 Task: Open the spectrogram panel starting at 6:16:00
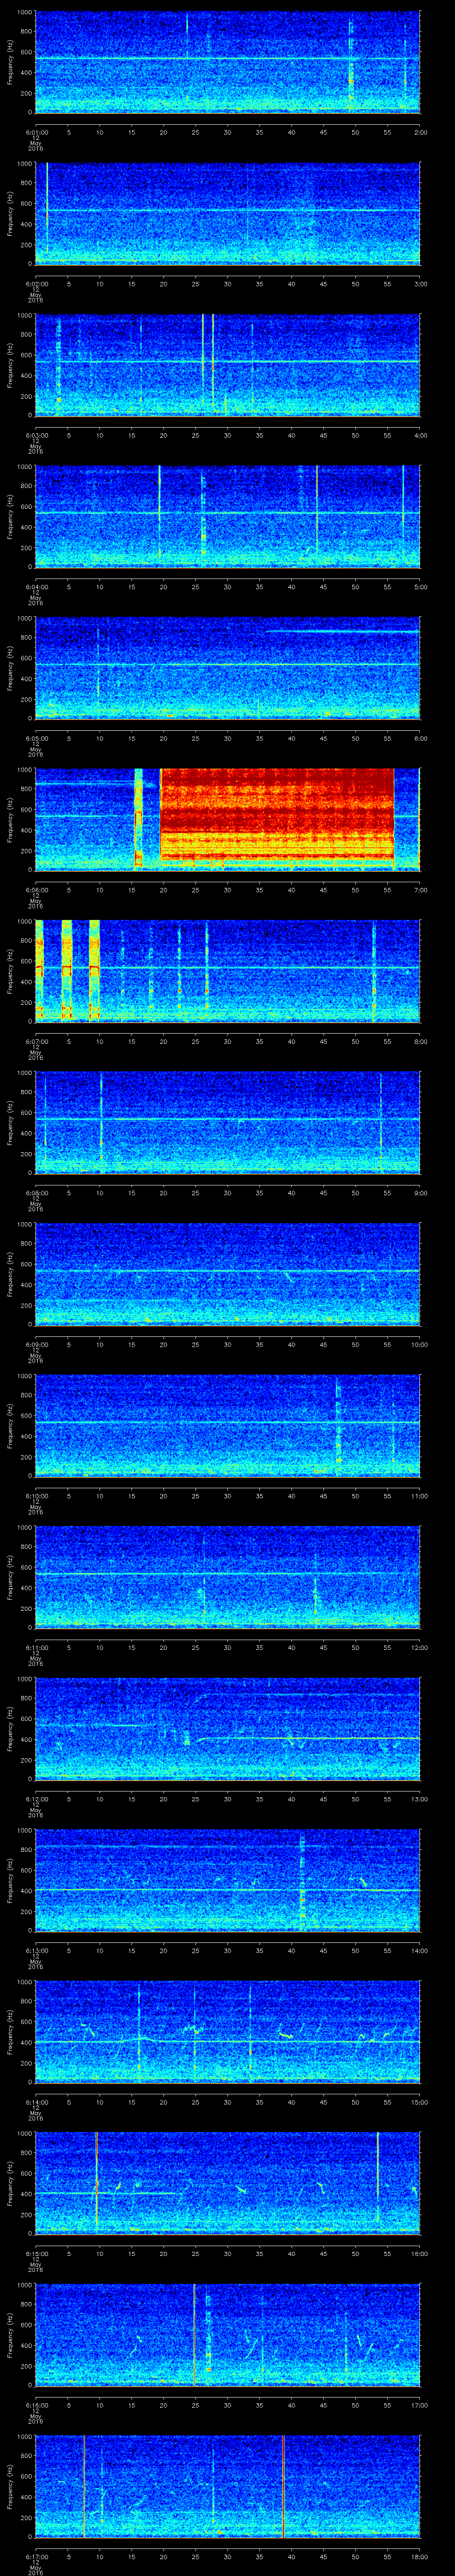point(227,2335)
